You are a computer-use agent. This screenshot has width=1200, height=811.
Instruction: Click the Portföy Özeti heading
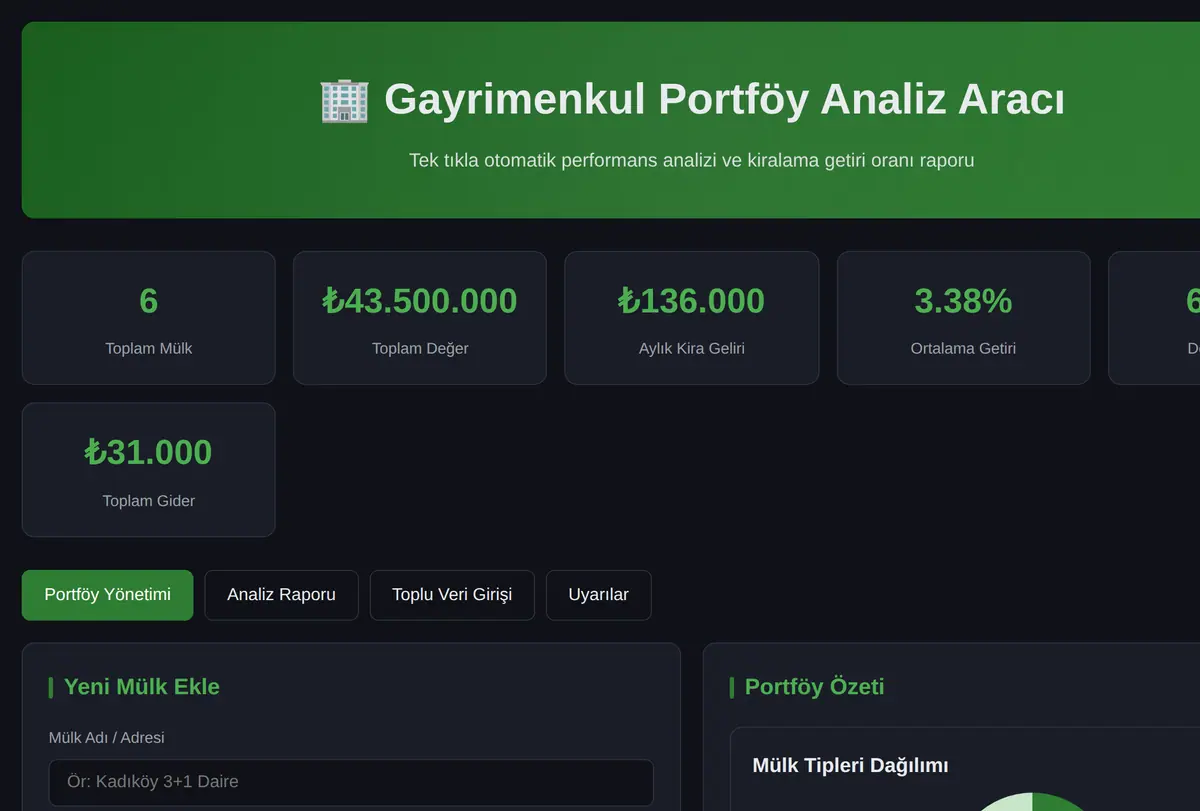(x=814, y=687)
